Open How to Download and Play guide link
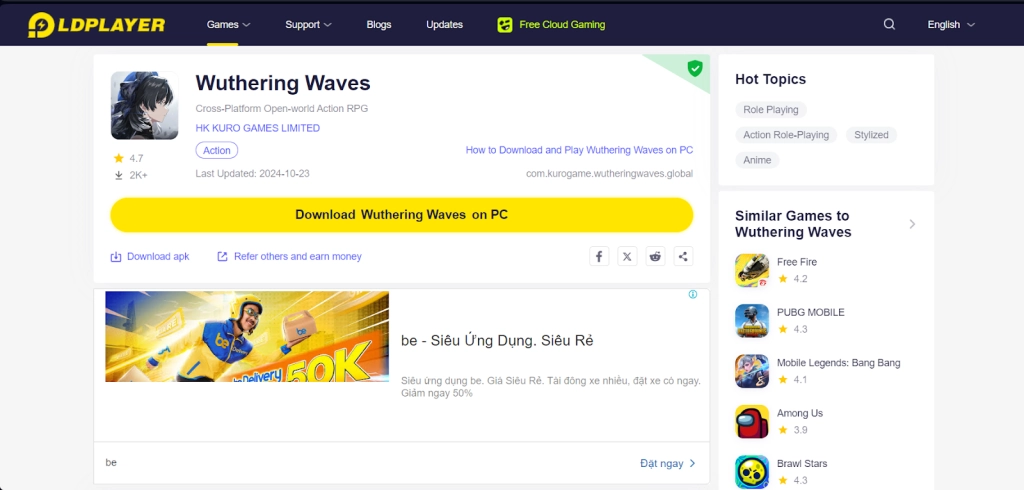The image size is (1024, 490). tap(579, 150)
